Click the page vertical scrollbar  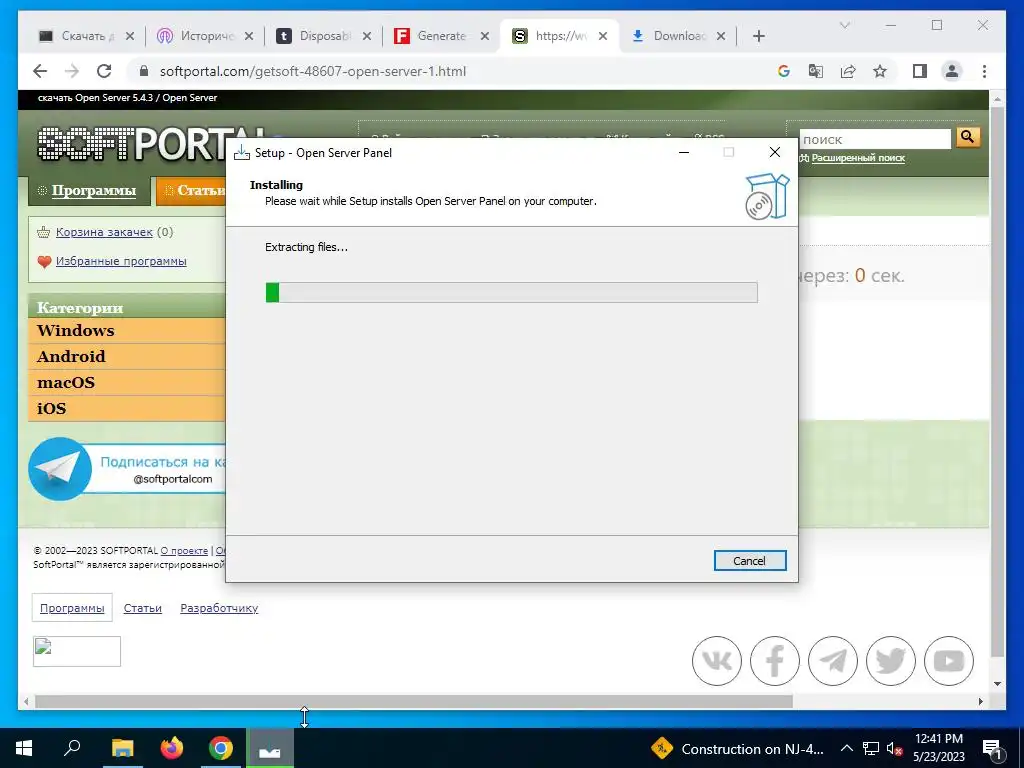point(997,381)
